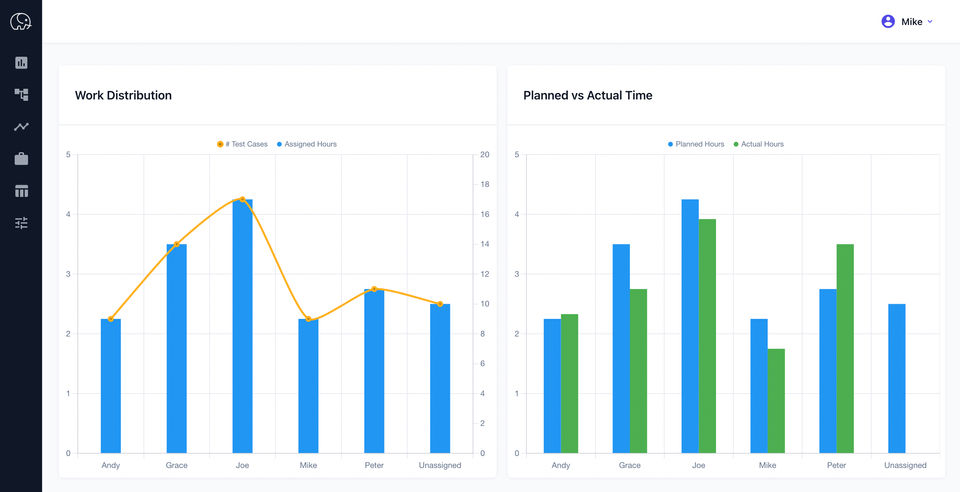Toggle the # Test Cases legend item

click(x=242, y=144)
